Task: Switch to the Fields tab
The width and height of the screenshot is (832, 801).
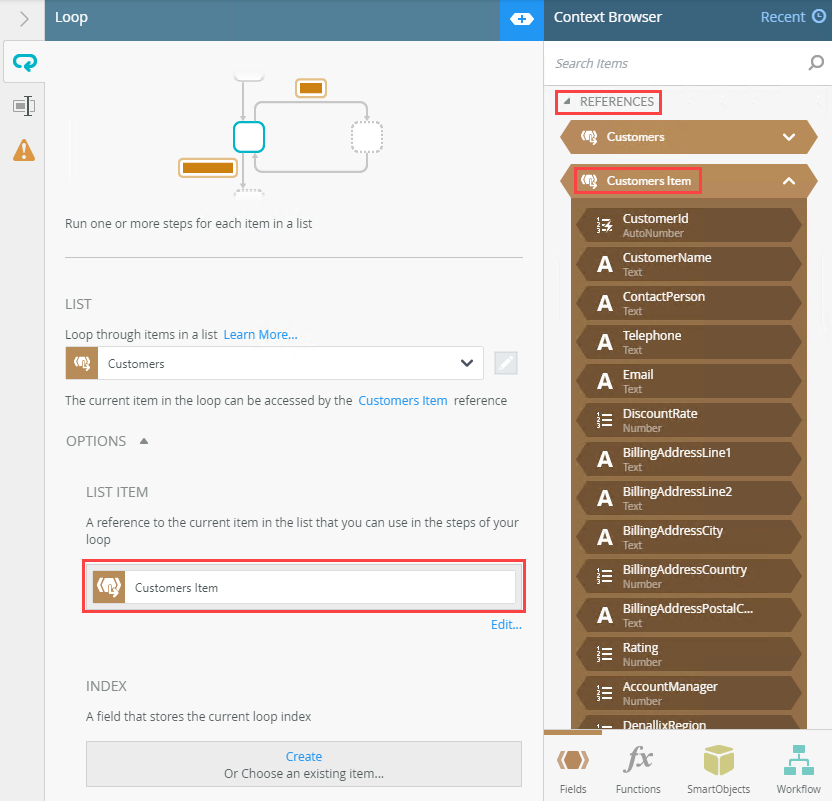Action: [573, 769]
